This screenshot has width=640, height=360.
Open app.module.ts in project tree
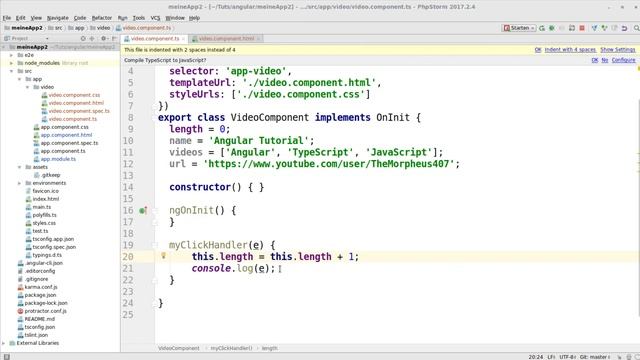(x=58, y=159)
